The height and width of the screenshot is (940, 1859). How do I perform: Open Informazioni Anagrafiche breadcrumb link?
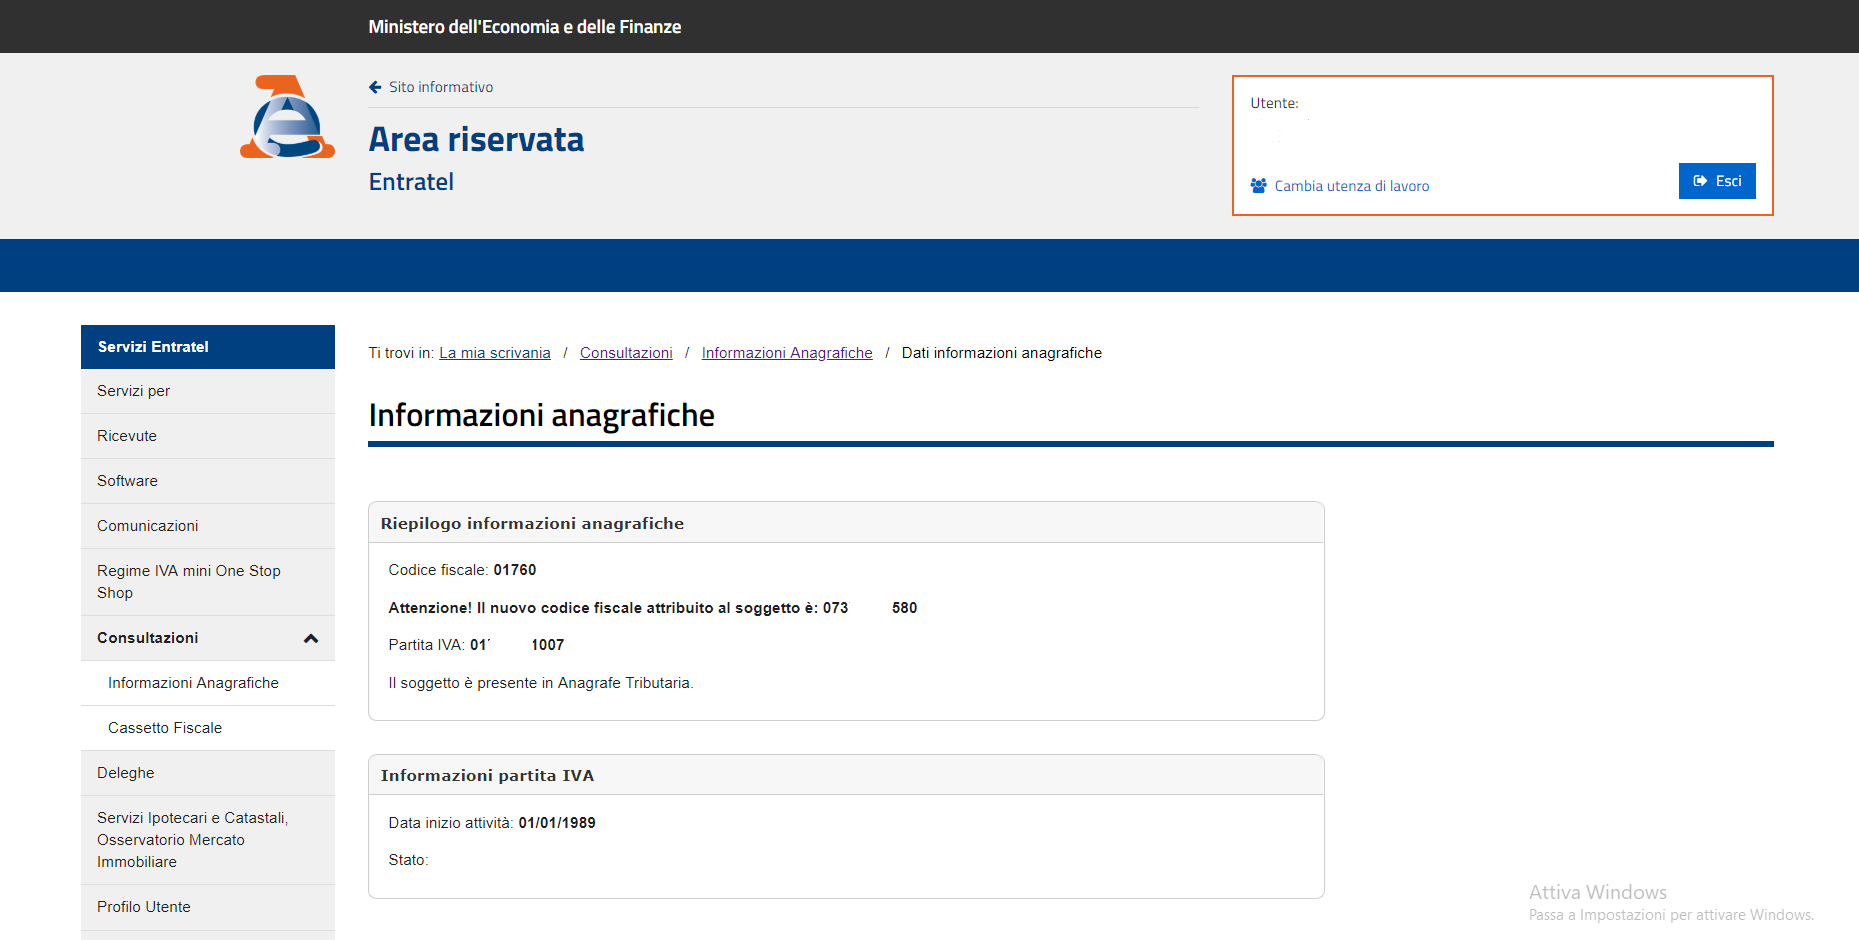(787, 353)
